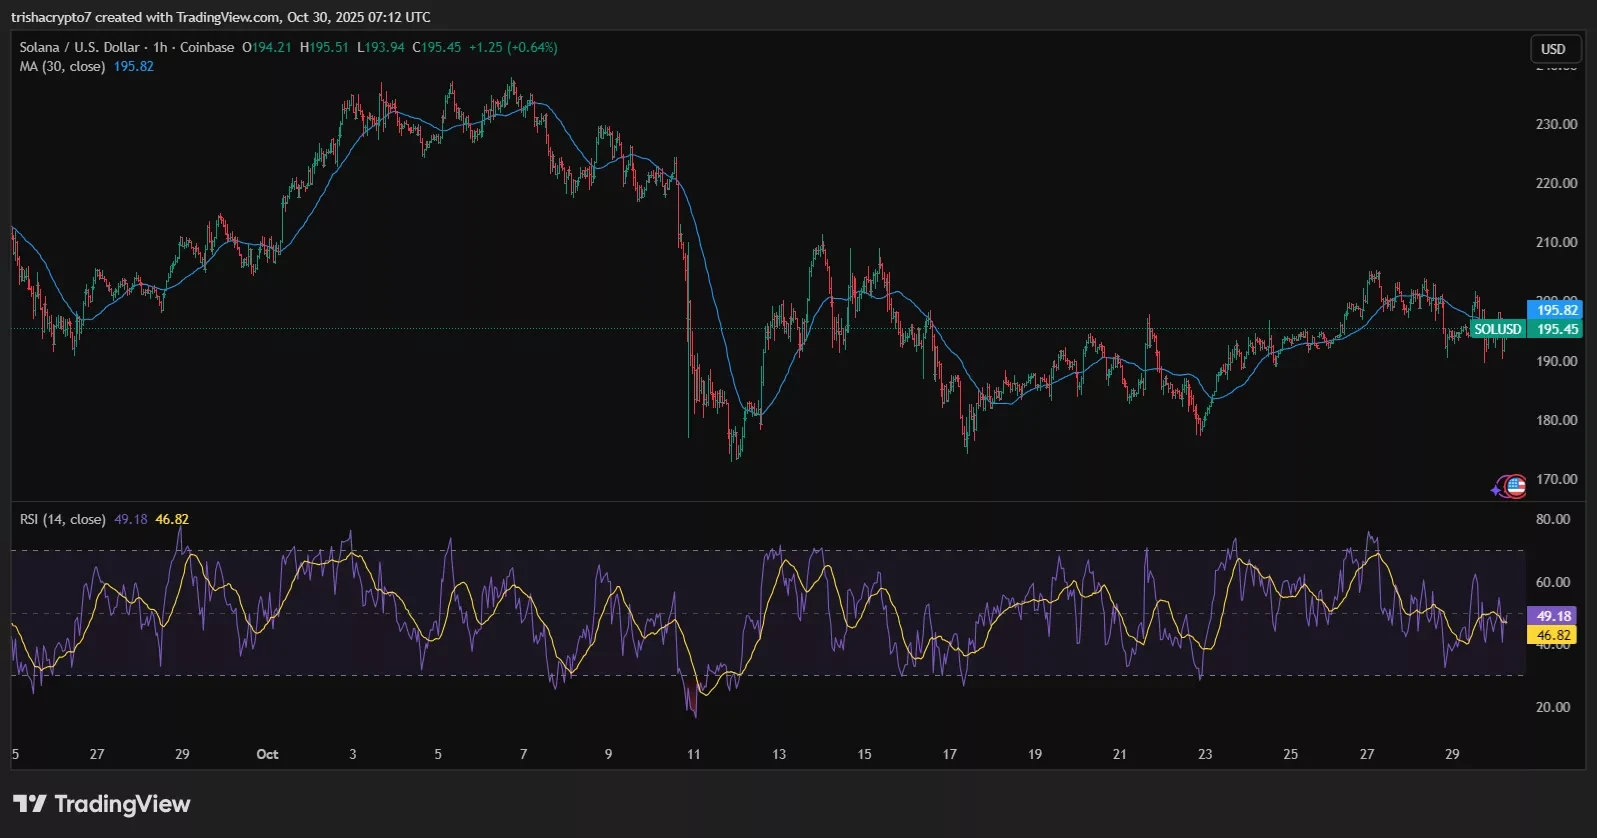Image resolution: width=1597 pixels, height=838 pixels.
Task: Click the US flag economic event icon
Action: click(x=1516, y=487)
